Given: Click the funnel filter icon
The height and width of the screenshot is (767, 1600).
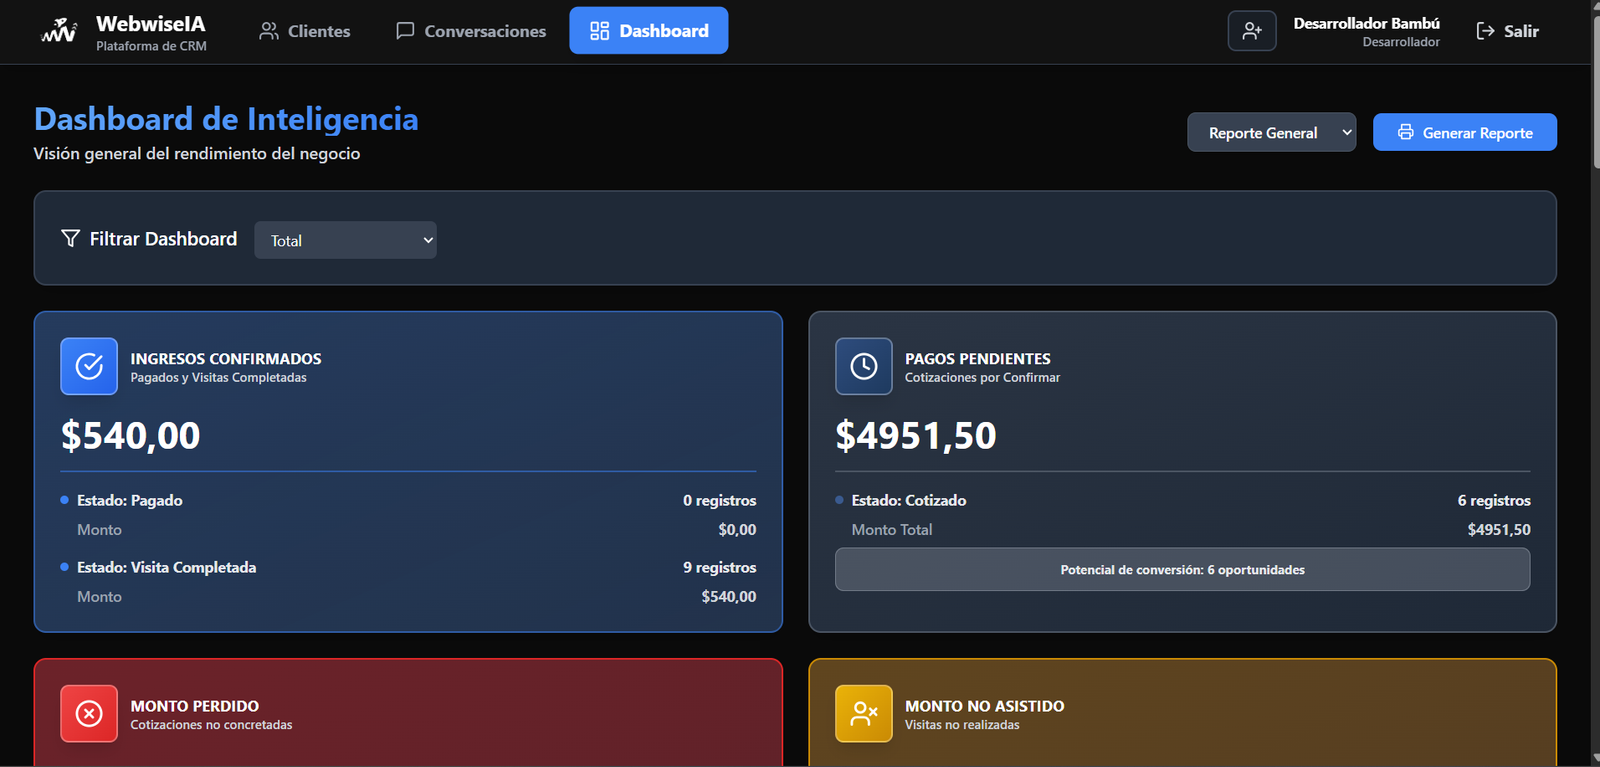Looking at the screenshot, I should coord(70,238).
